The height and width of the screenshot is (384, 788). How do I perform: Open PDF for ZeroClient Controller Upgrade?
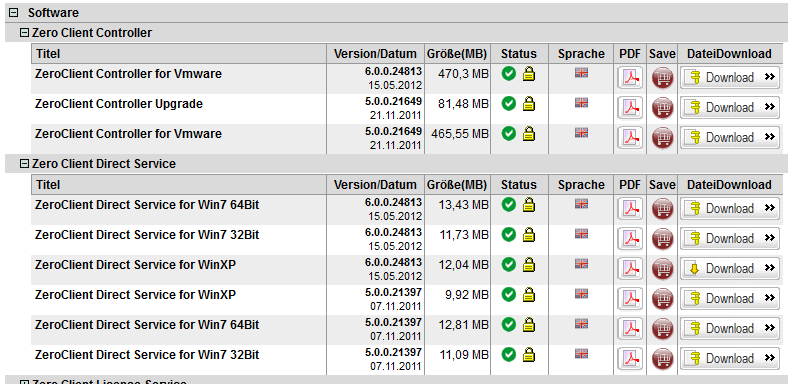pos(630,108)
